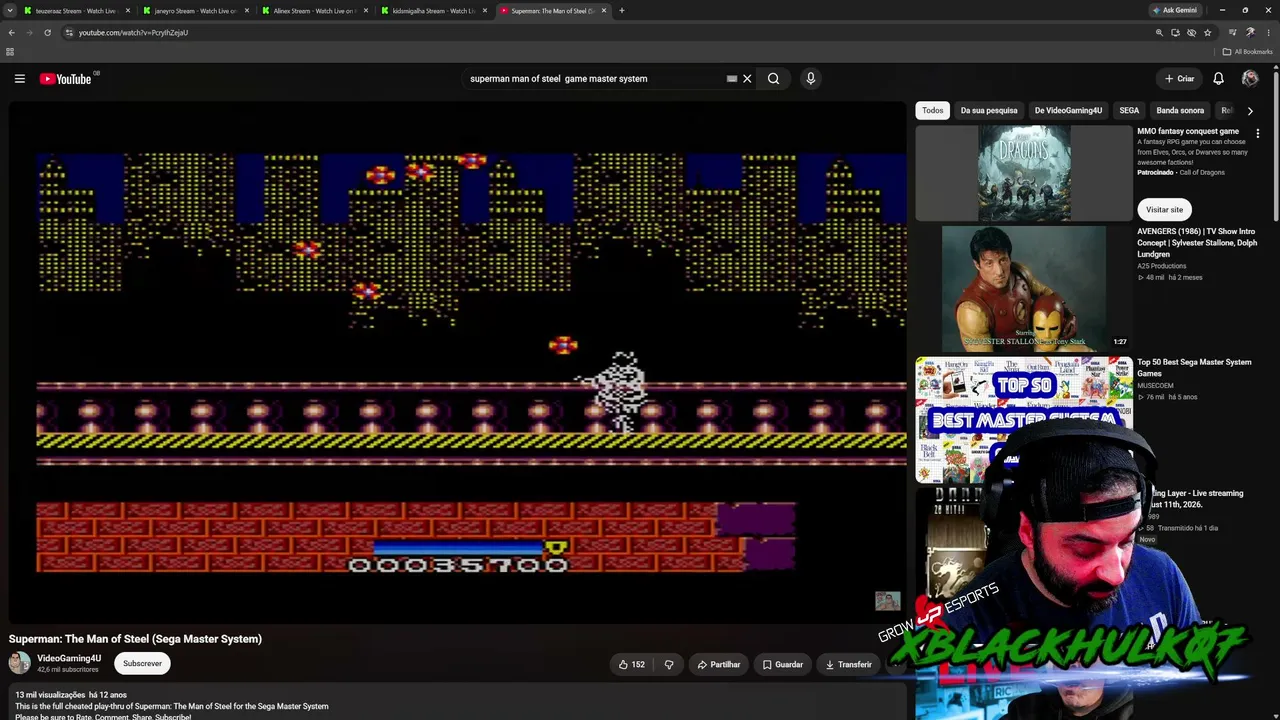Open the Chrome three-dot menu

tap(1268, 32)
